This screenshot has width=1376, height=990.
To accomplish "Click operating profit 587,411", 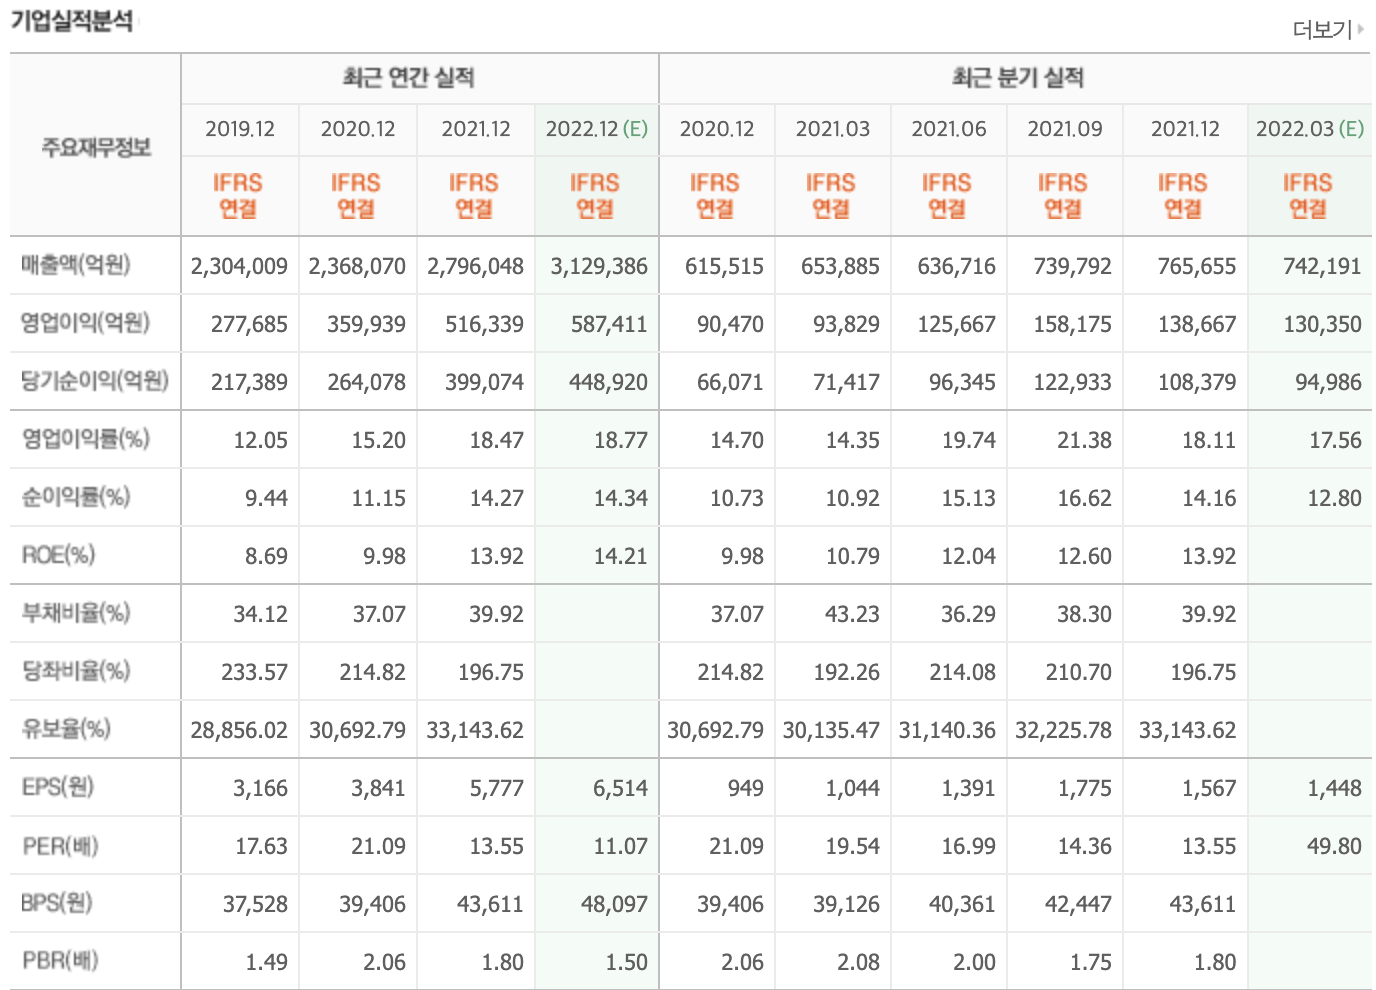I will (x=609, y=325).
